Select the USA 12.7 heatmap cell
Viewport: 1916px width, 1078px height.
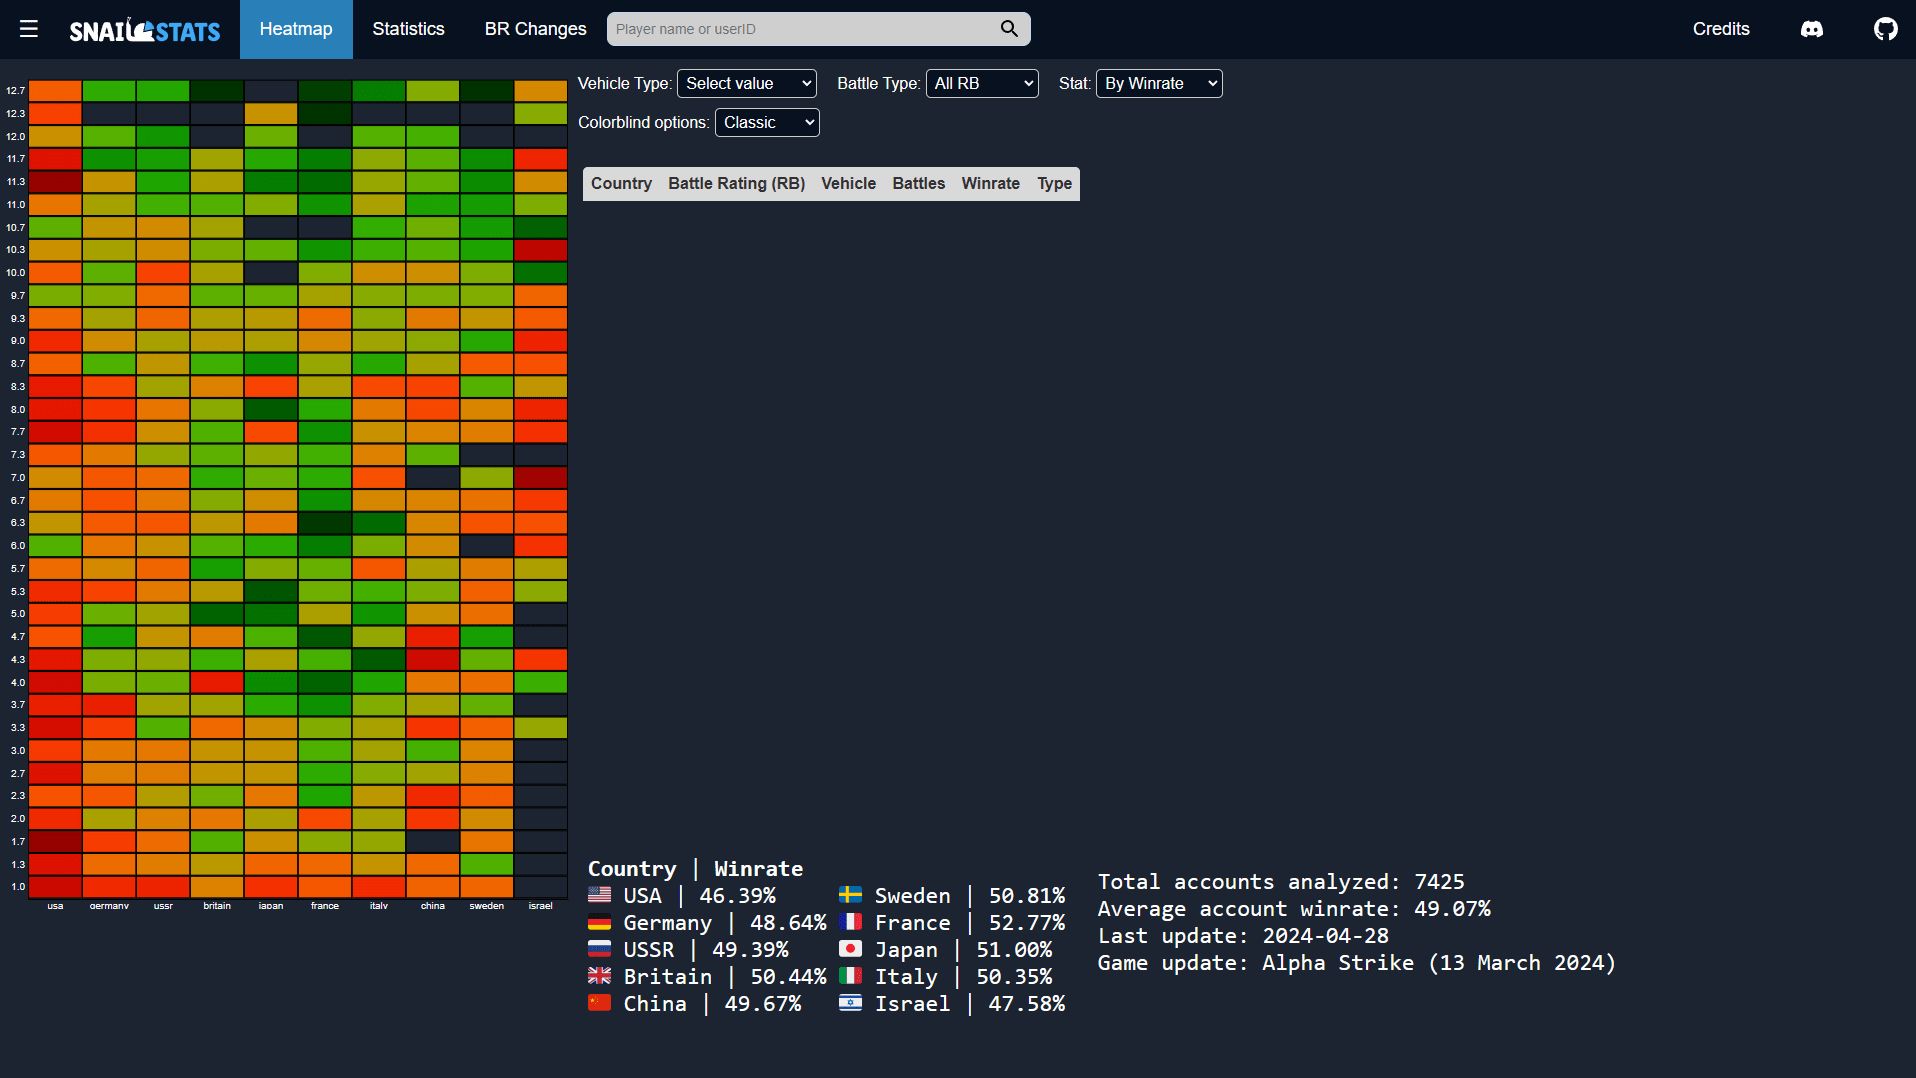tap(55, 91)
